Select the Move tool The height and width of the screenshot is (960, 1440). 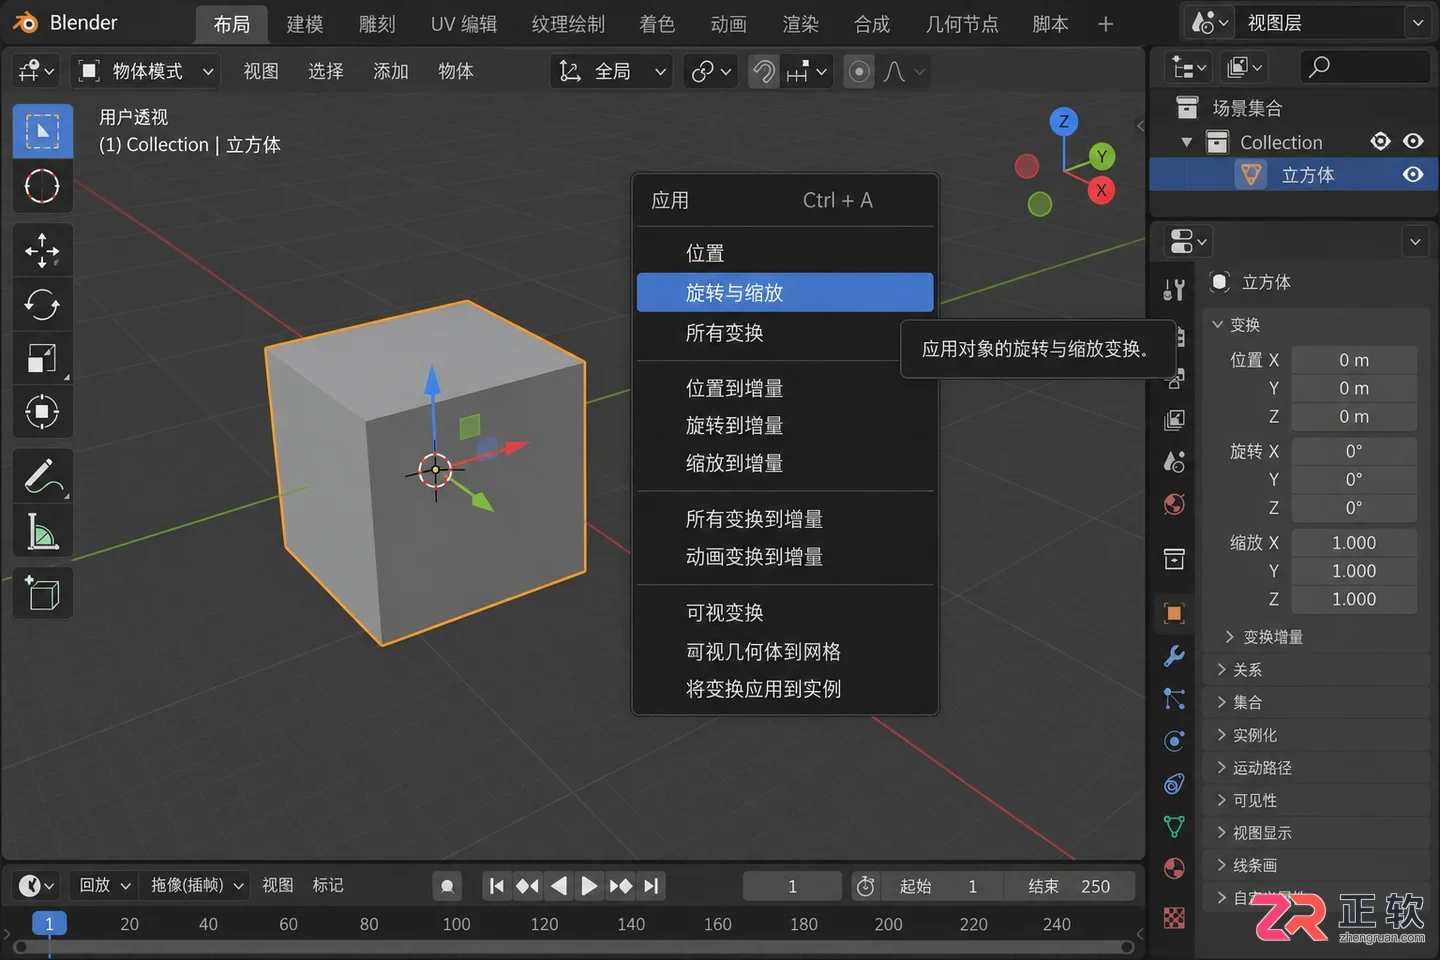[42, 250]
